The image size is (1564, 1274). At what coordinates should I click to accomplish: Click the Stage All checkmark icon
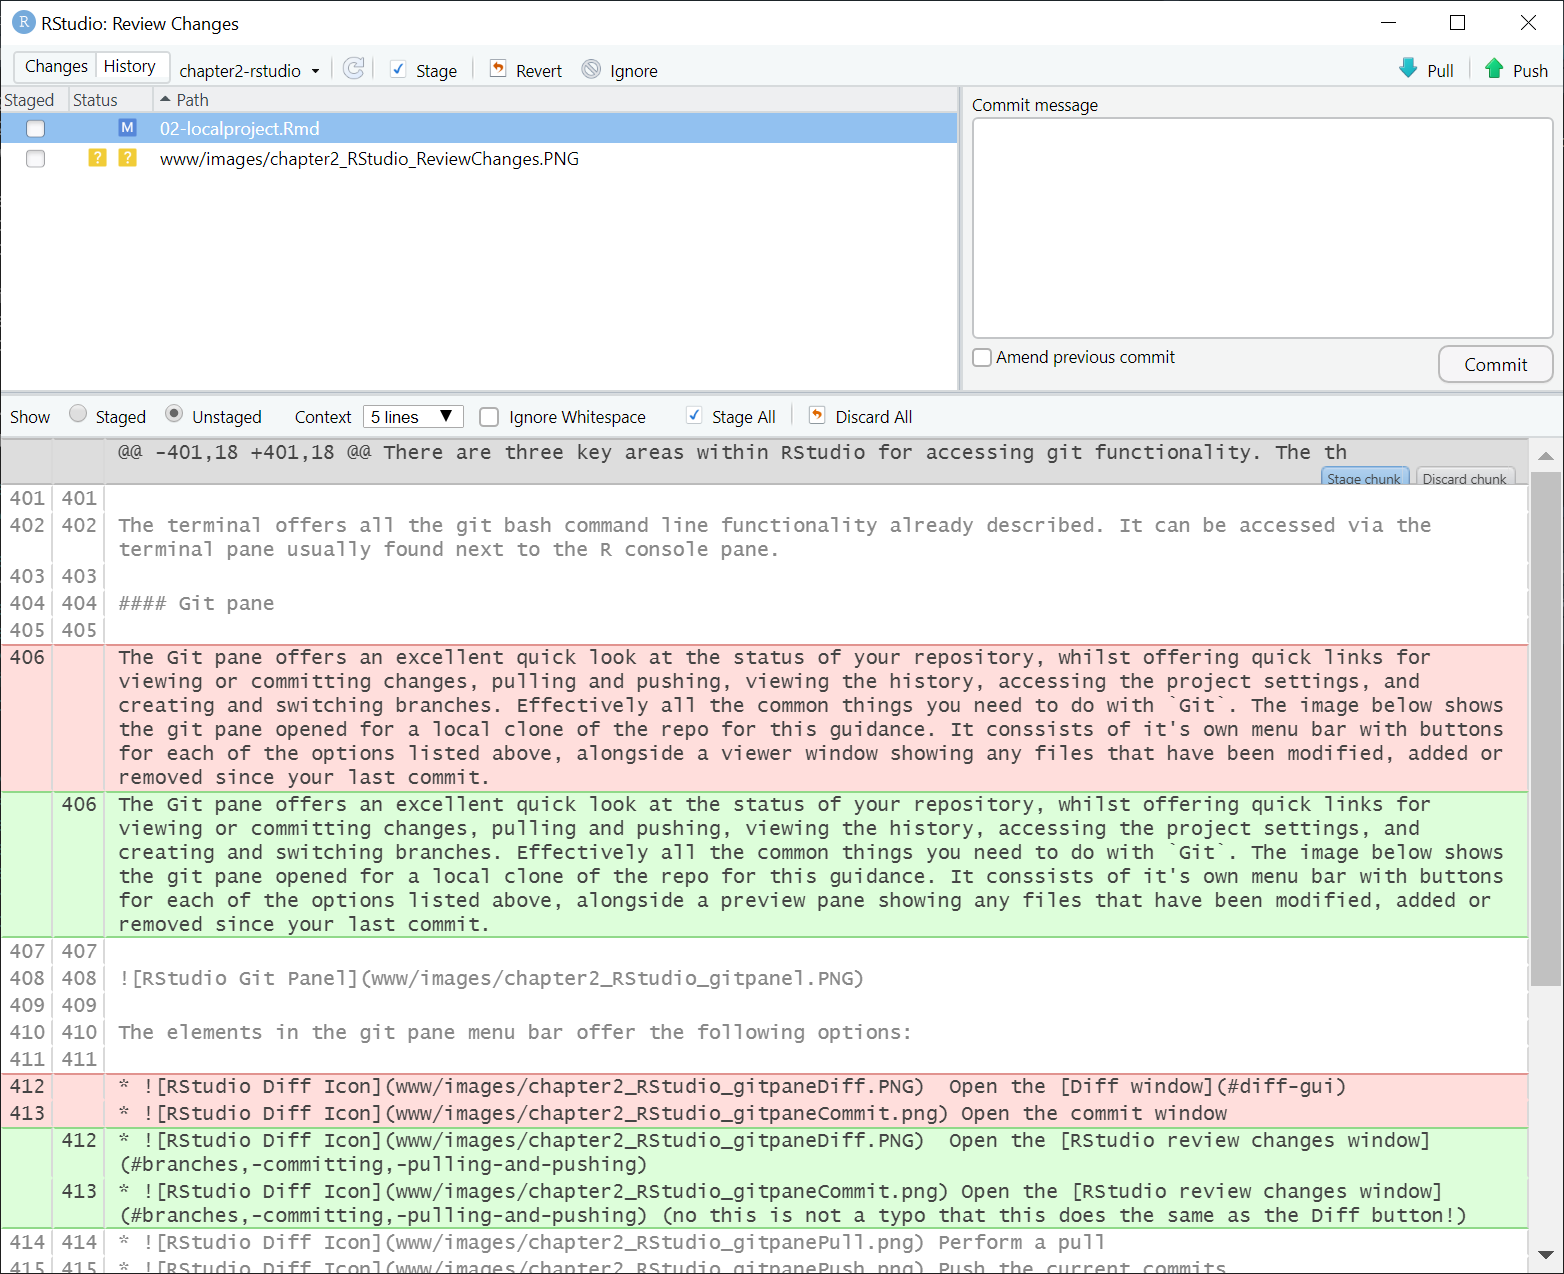click(x=694, y=415)
